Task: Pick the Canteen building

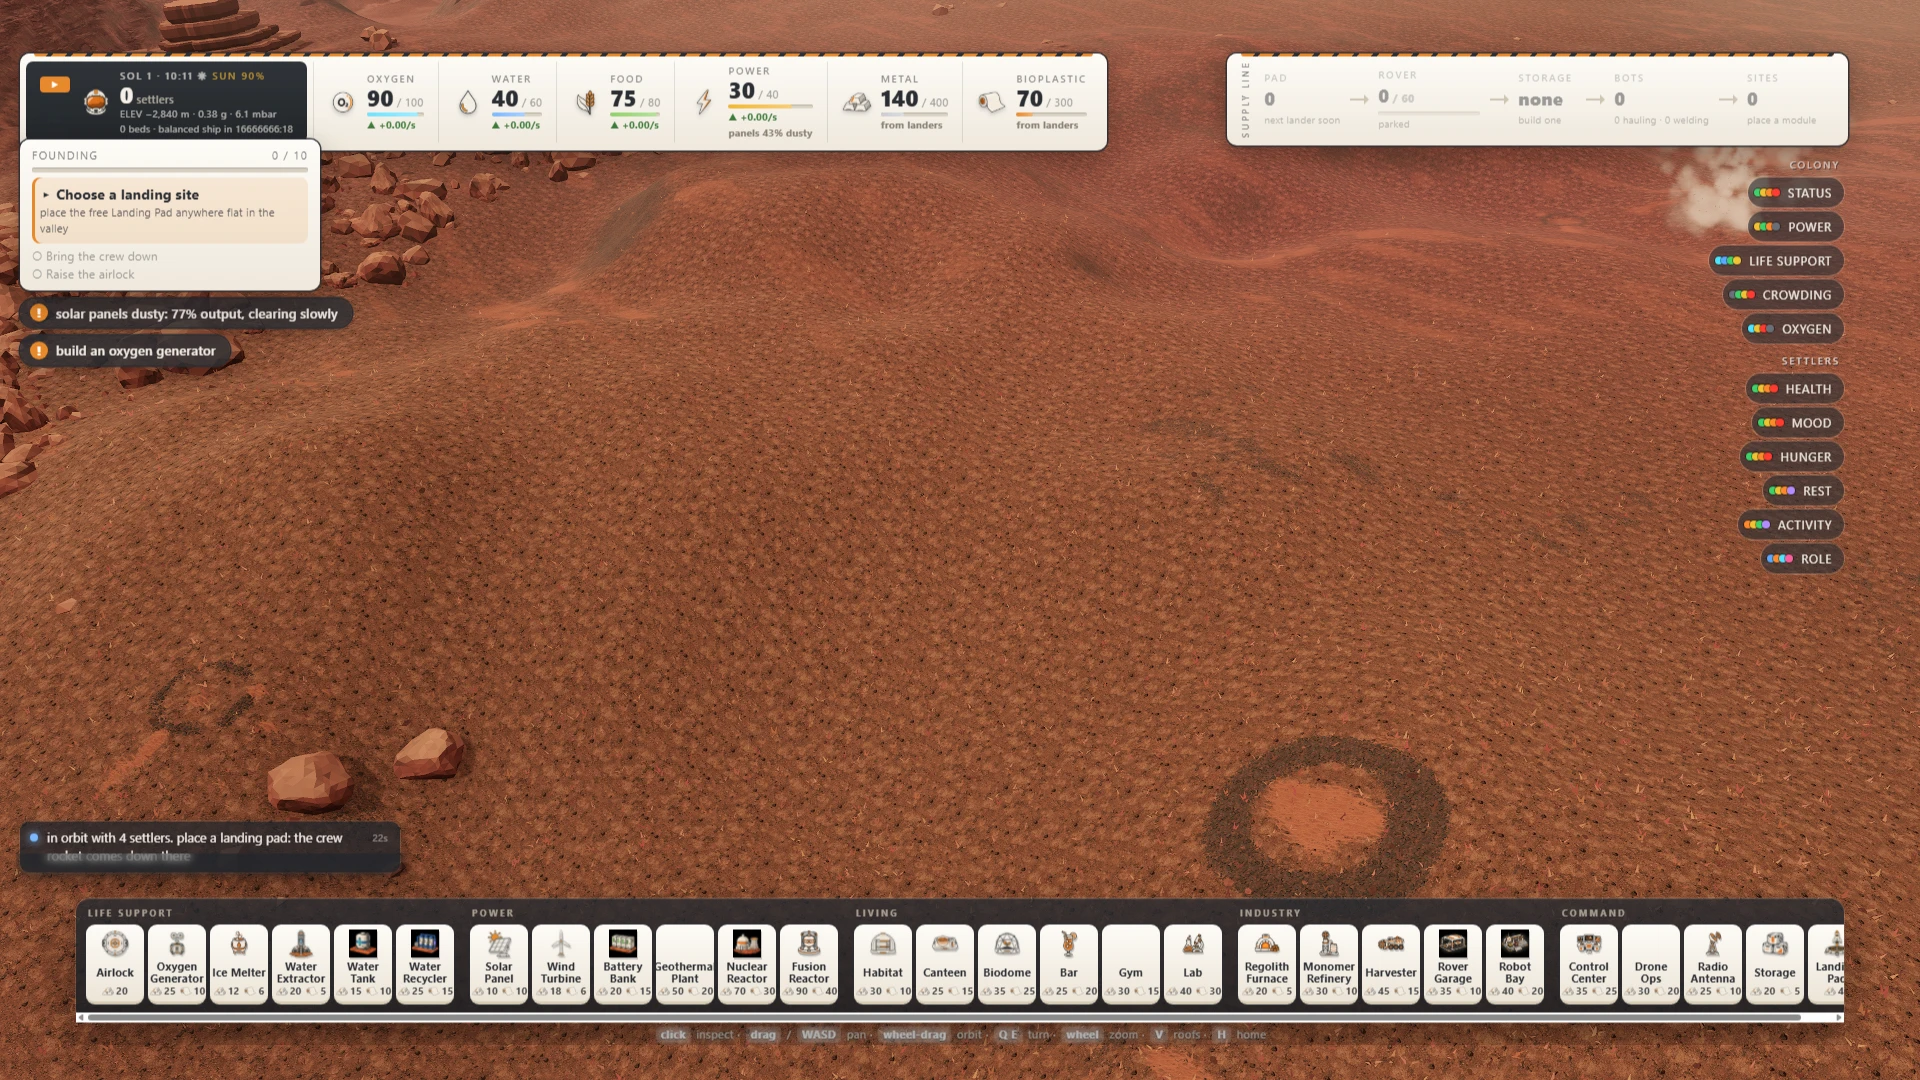Action: click(945, 963)
